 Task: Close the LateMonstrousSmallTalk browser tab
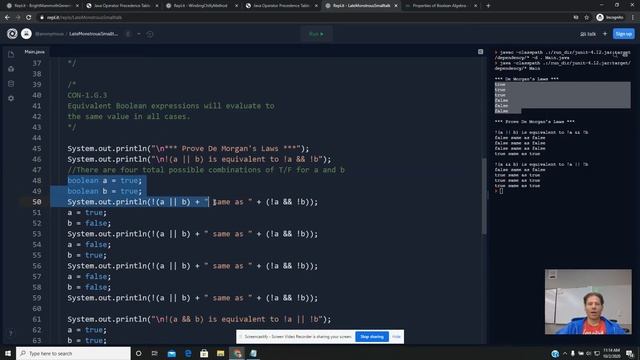pyautogui.click(x=396, y=6)
